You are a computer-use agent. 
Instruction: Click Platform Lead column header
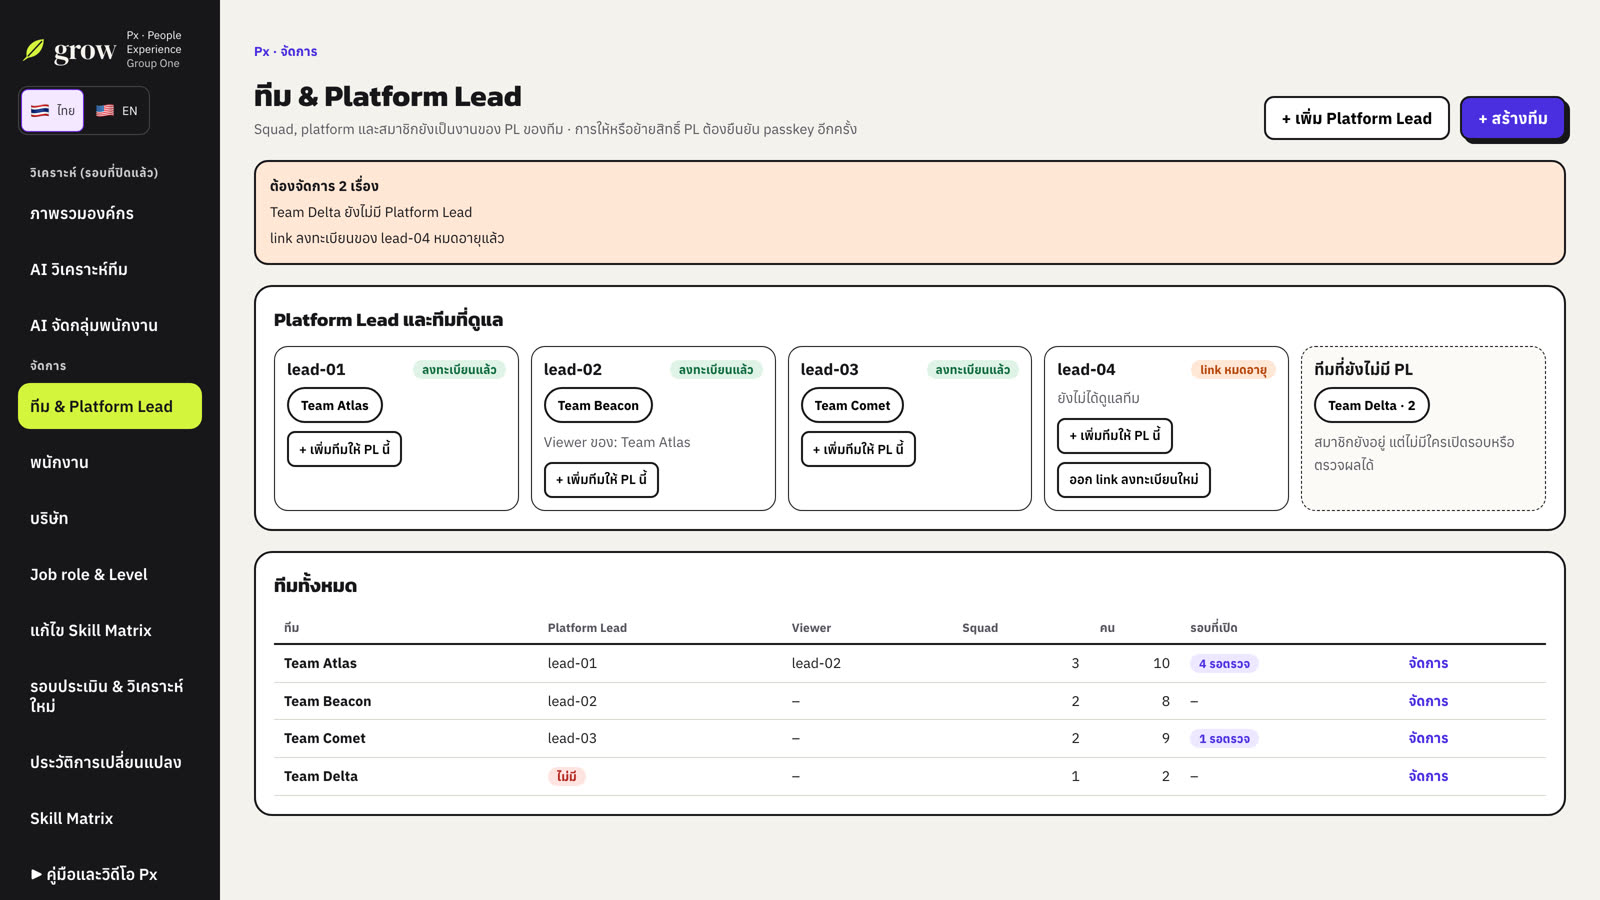587,628
